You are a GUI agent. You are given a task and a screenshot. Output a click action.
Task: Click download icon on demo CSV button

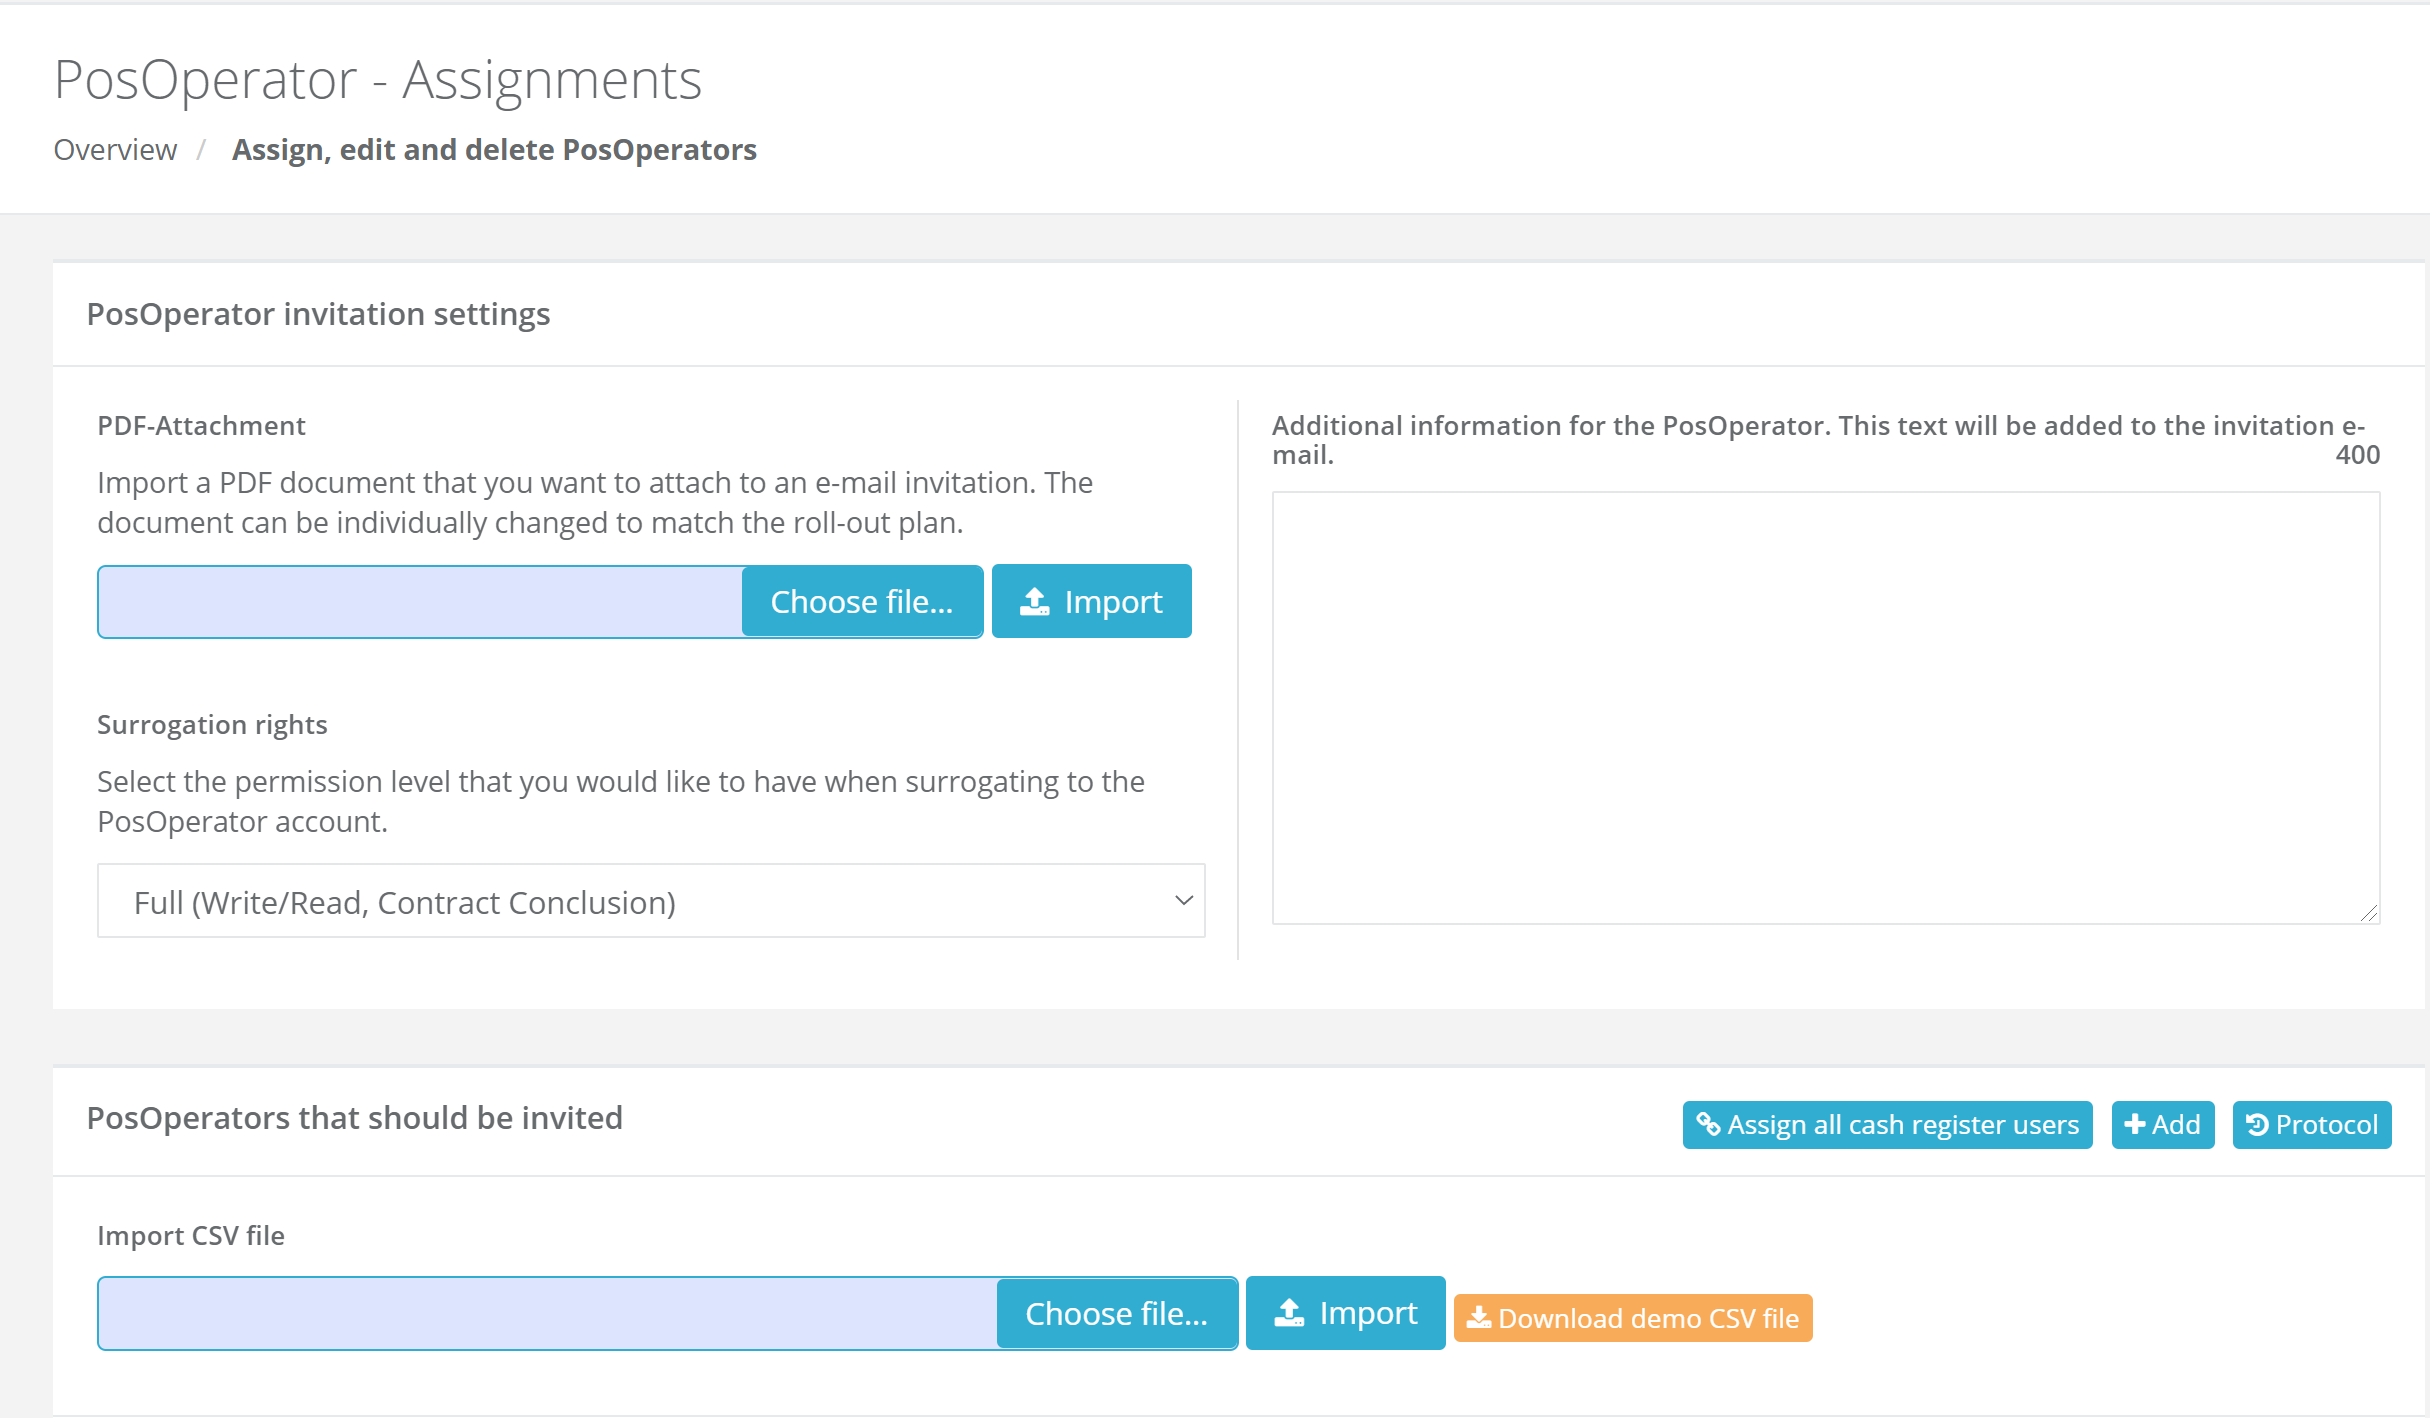pos(1479,1318)
